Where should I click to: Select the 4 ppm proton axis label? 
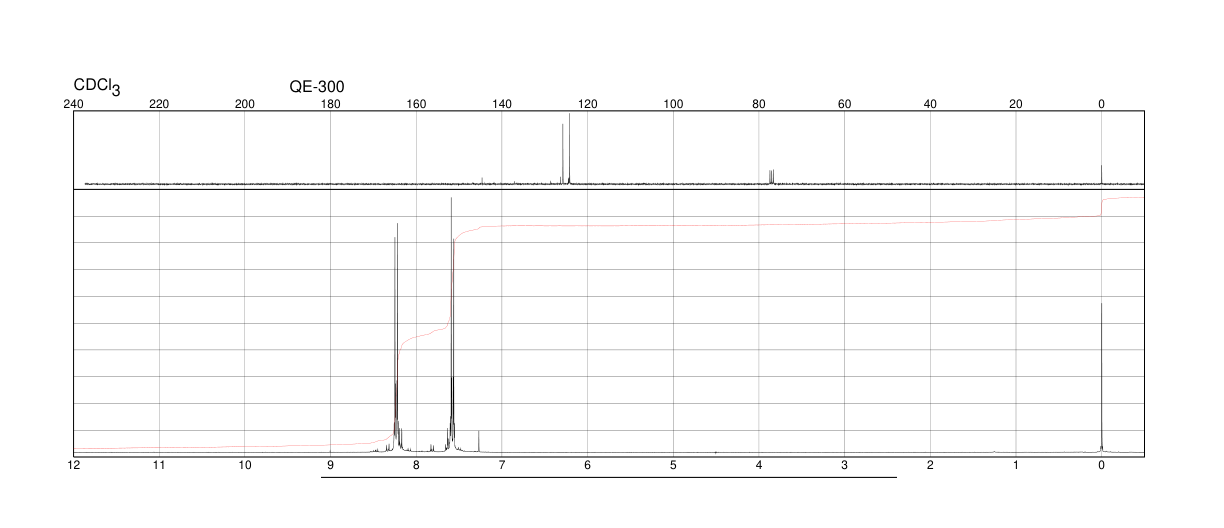click(759, 466)
